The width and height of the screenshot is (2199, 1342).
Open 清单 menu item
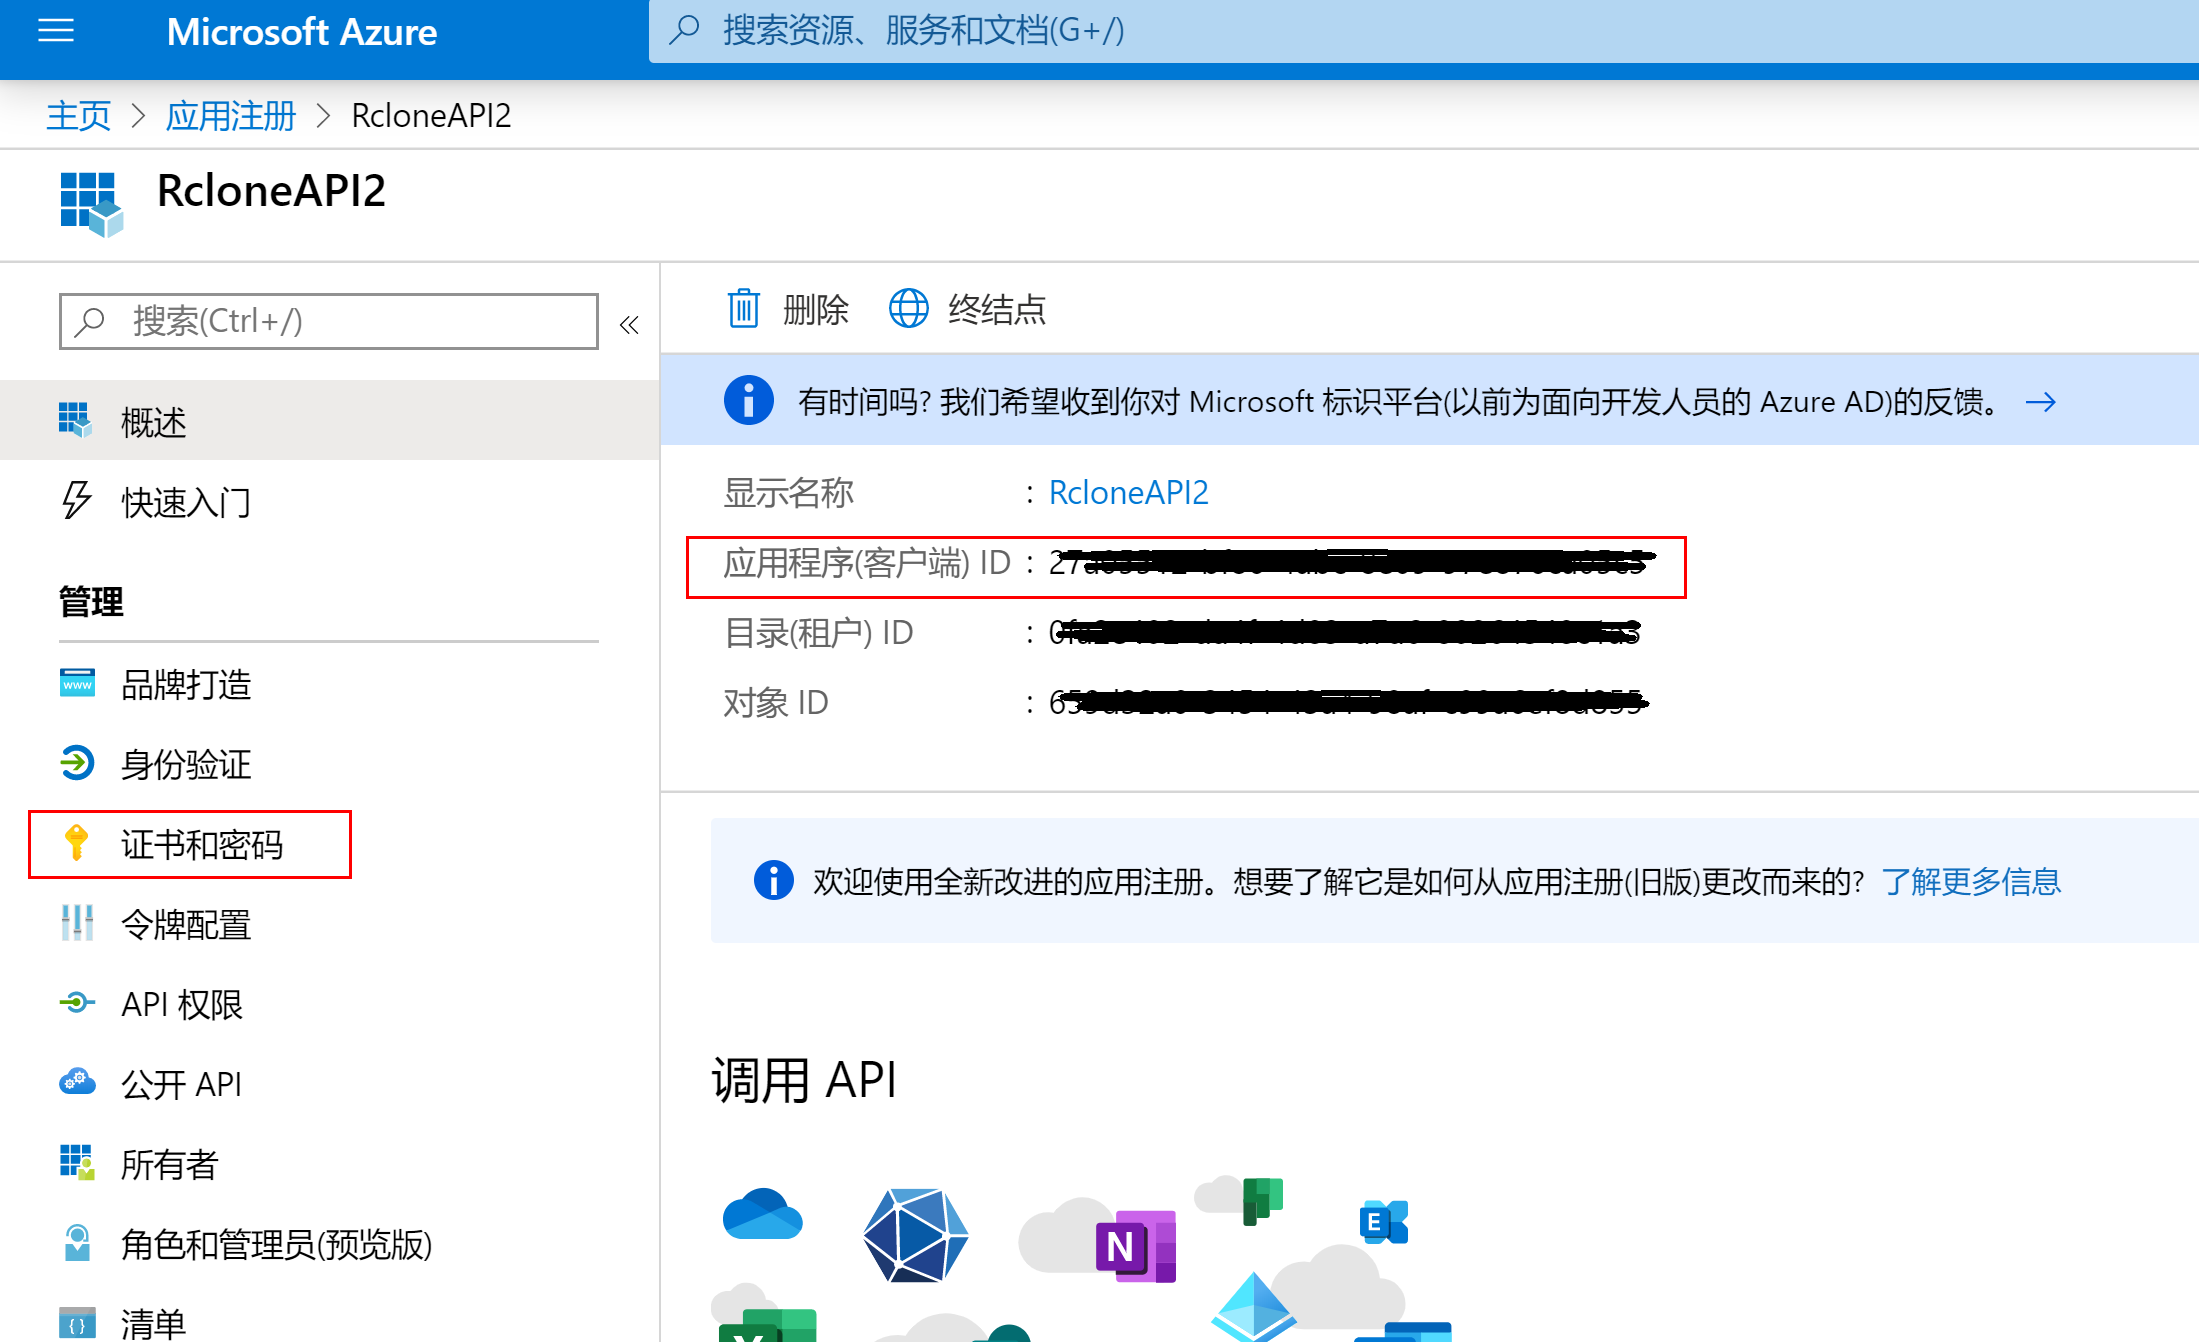tap(330, 1322)
